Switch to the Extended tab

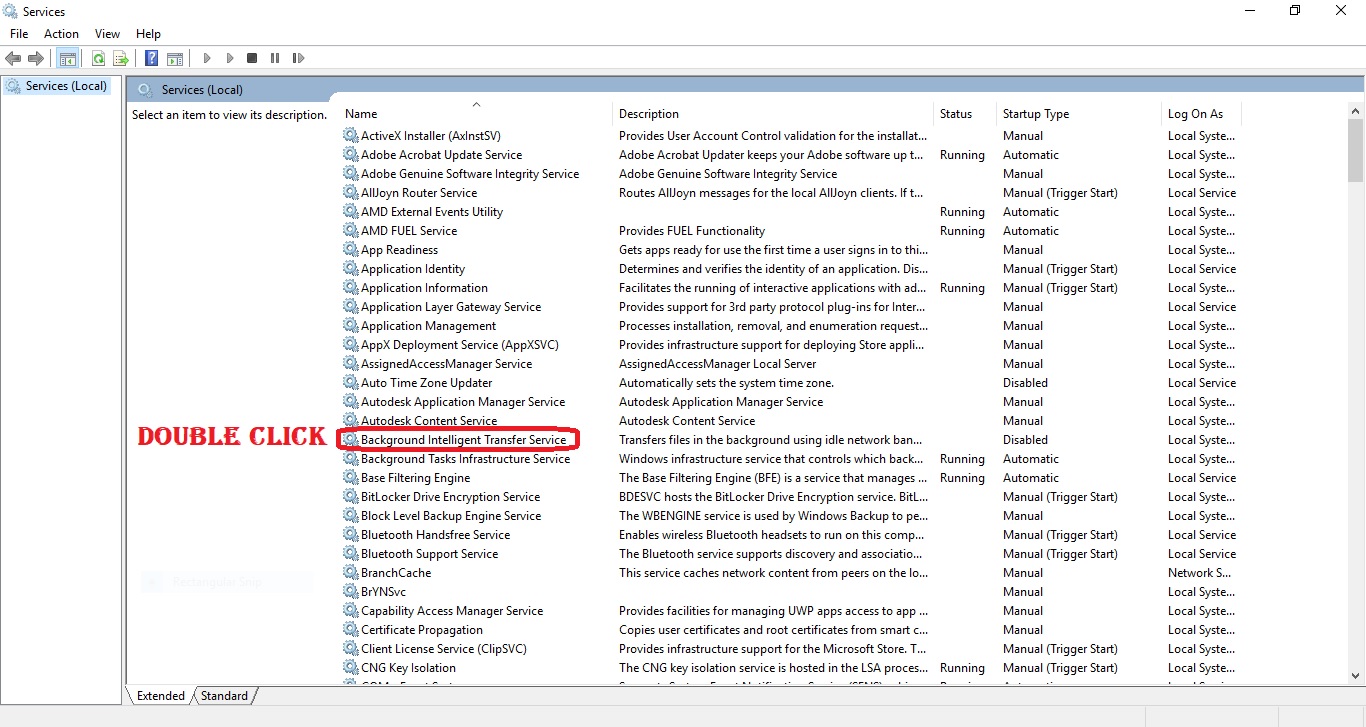tap(161, 696)
